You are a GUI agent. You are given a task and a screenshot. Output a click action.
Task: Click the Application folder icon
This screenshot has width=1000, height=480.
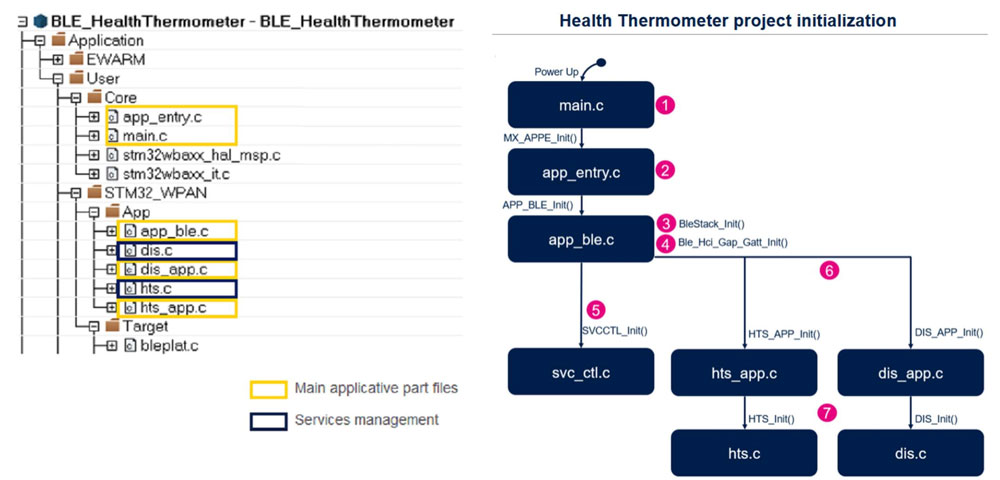coord(59,40)
